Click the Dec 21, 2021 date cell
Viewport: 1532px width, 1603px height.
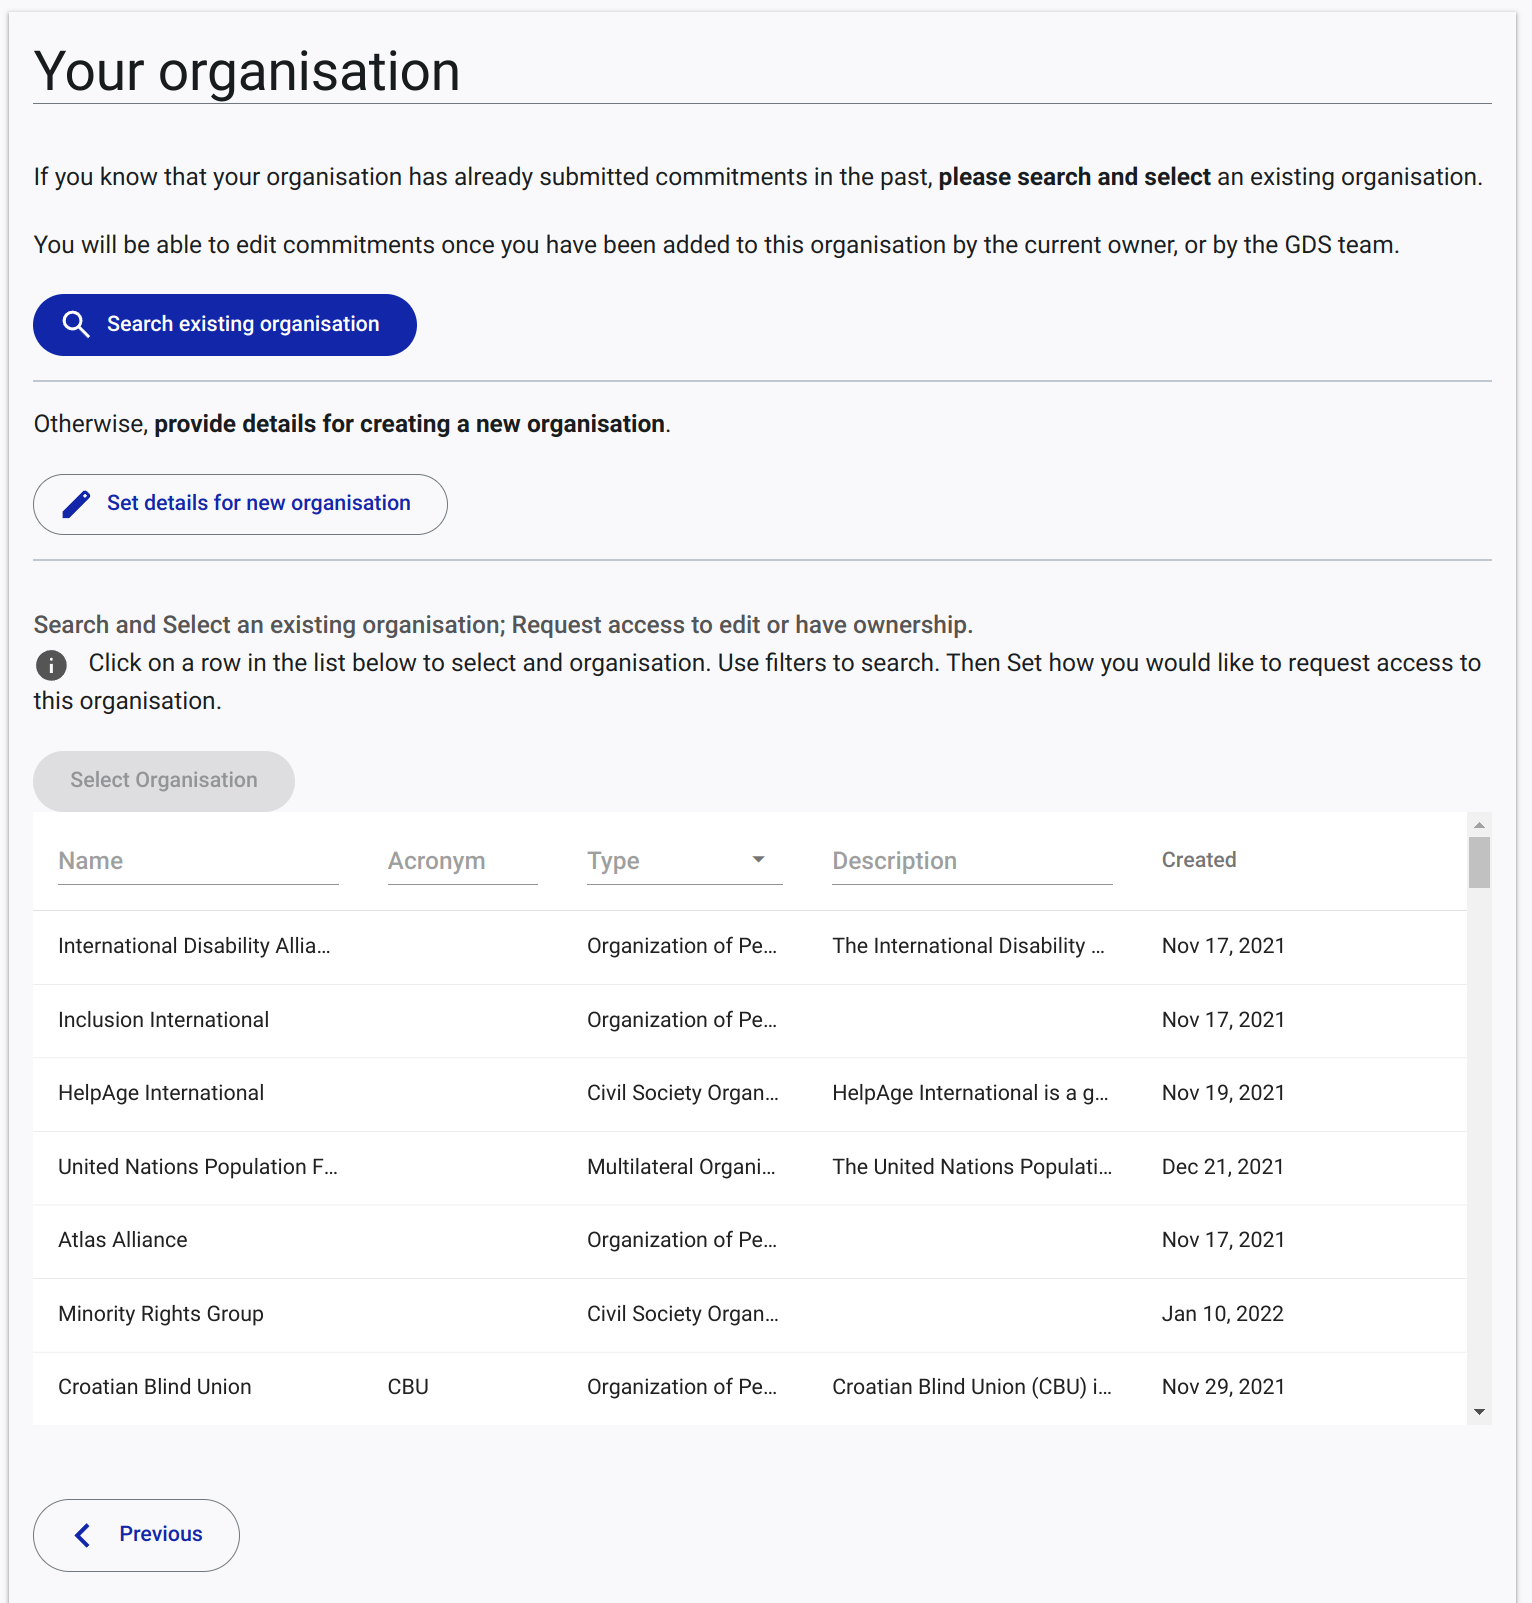coord(1223,1168)
